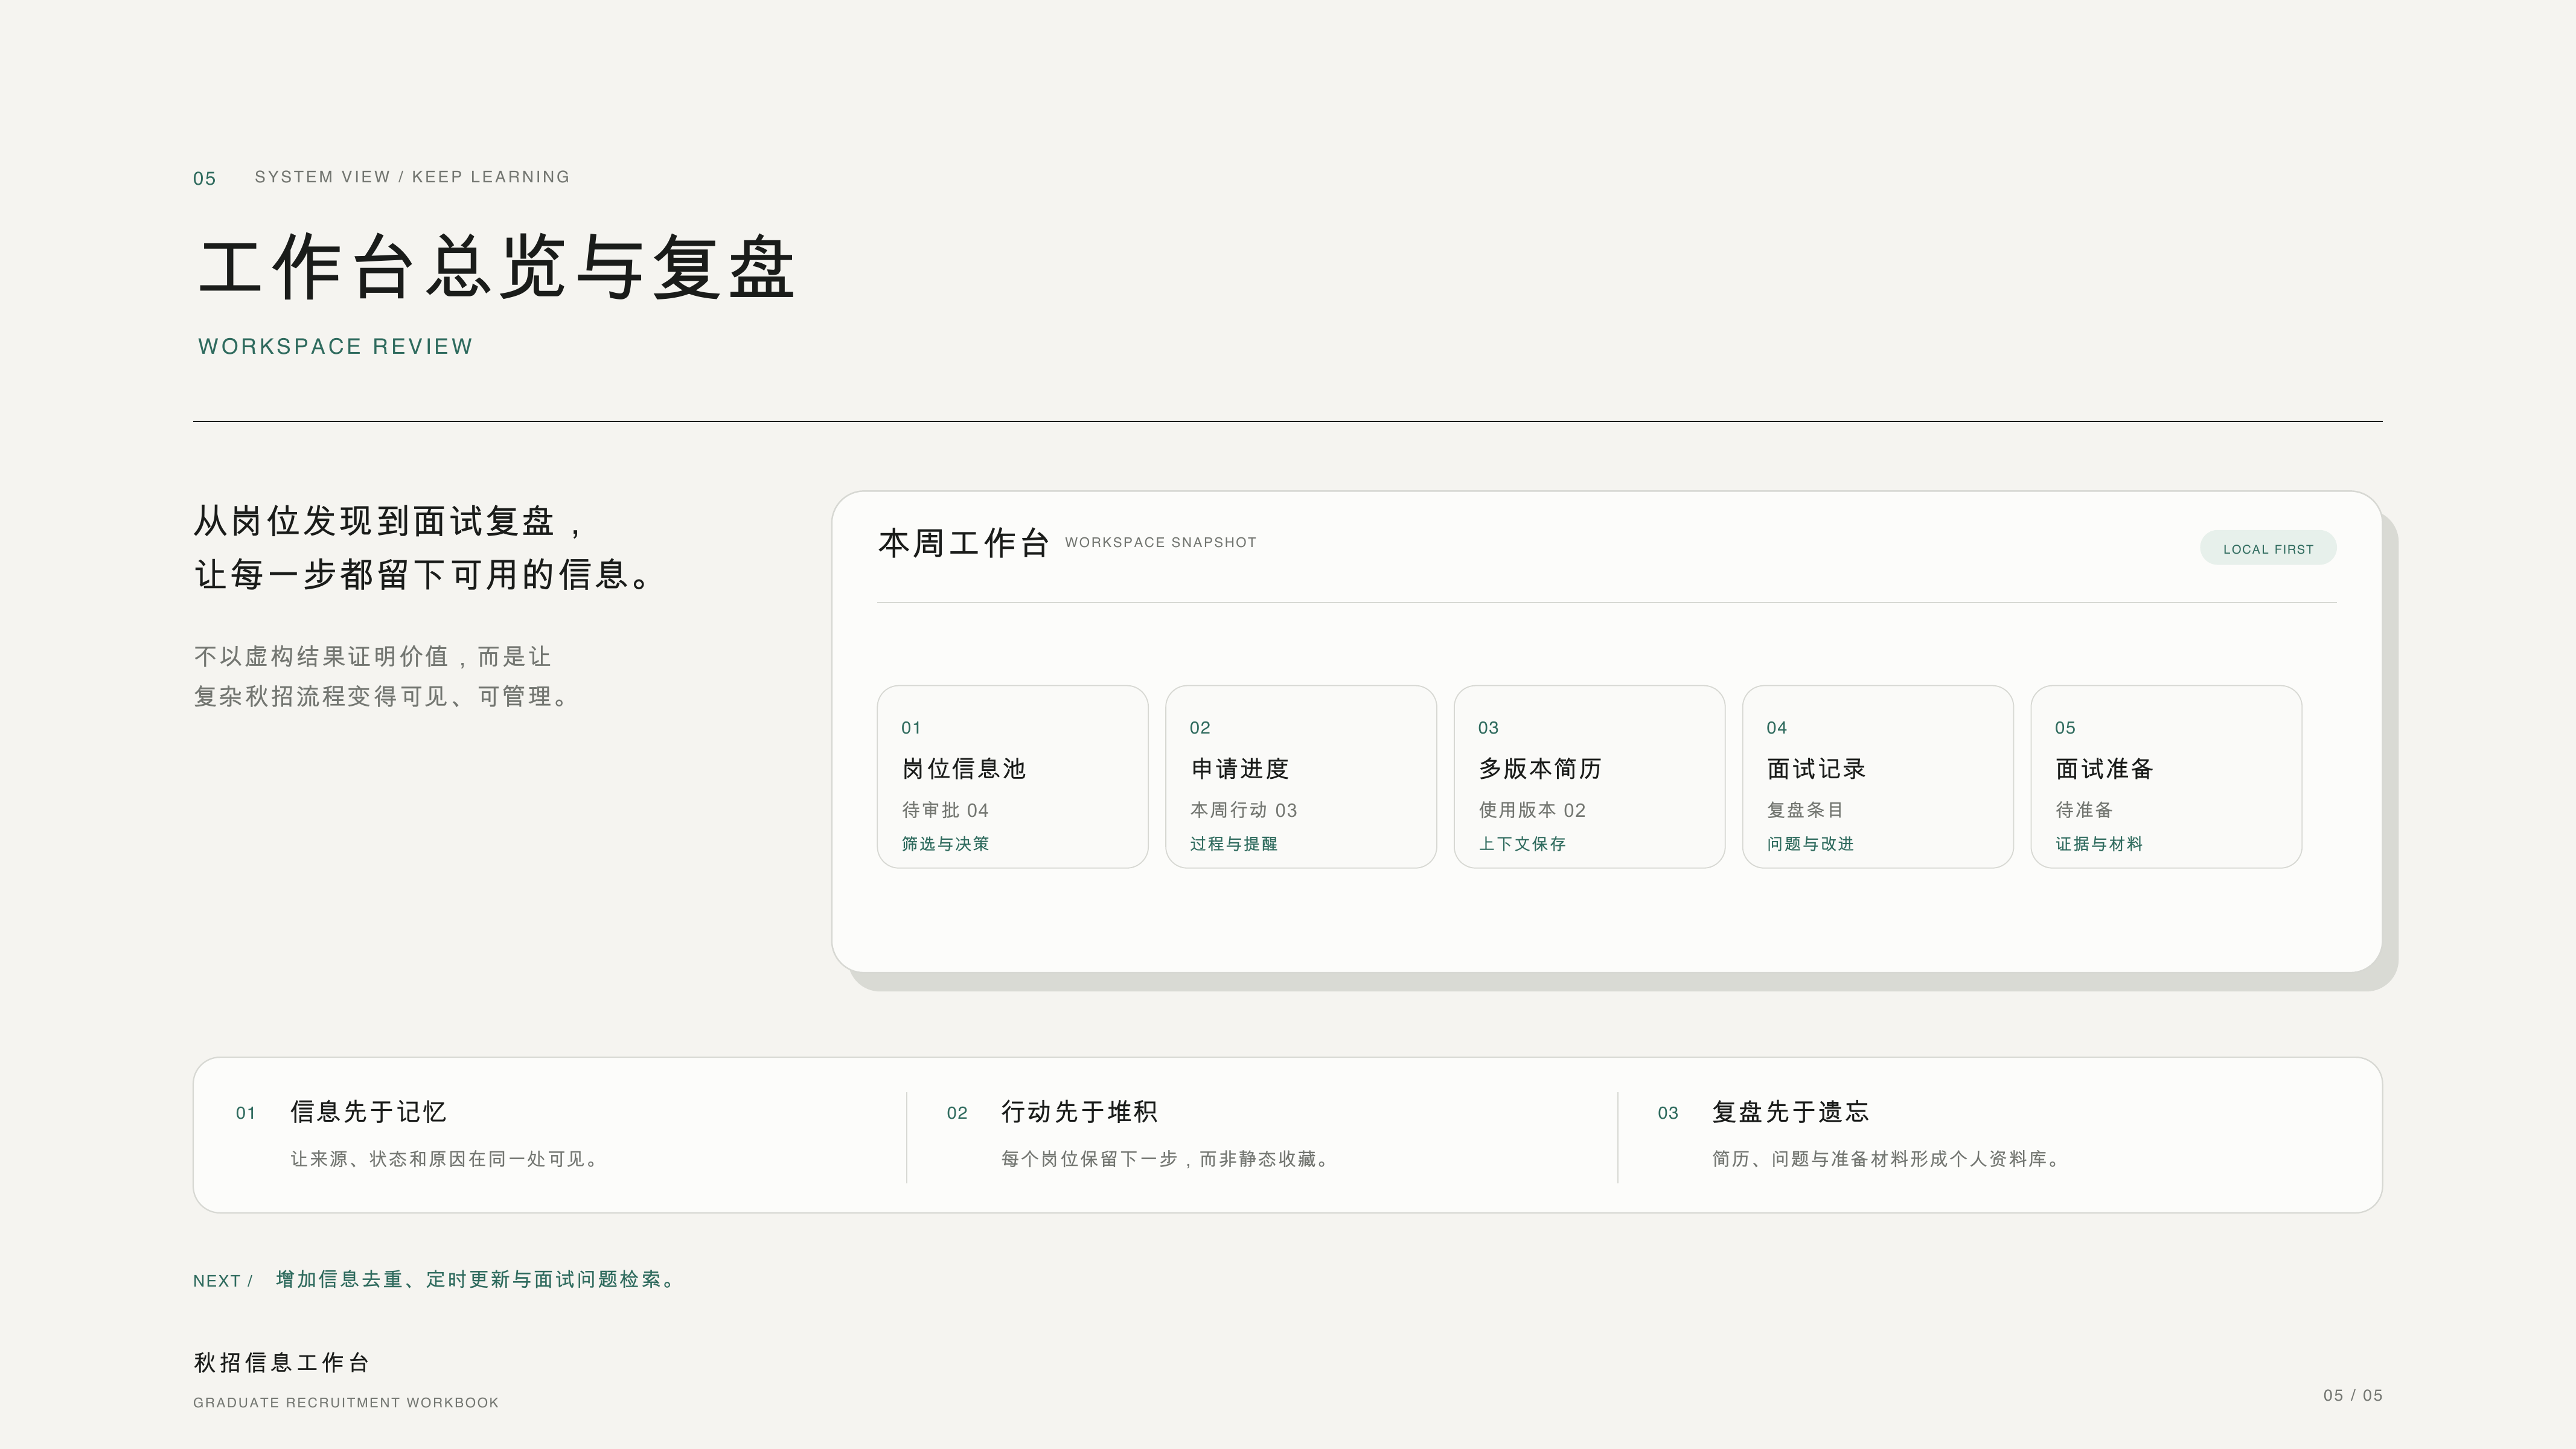The width and height of the screenshot is (2576, 1449).
Task: Click the 信息先于记忆 principle heading
Action: (x=368, y=1112)
